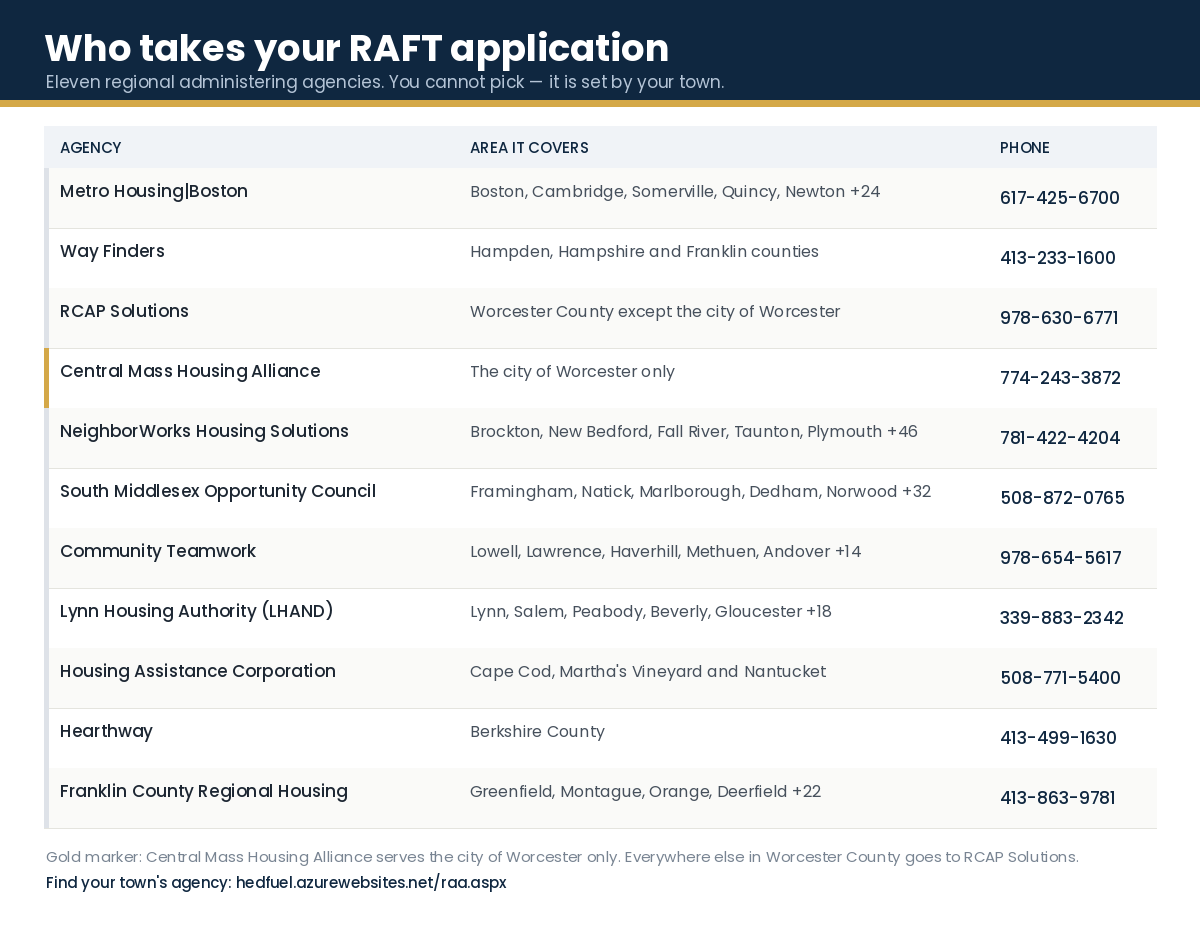
Task: Click Greenfield, Montague, Orange coverage area
Action: coord(645,791)
